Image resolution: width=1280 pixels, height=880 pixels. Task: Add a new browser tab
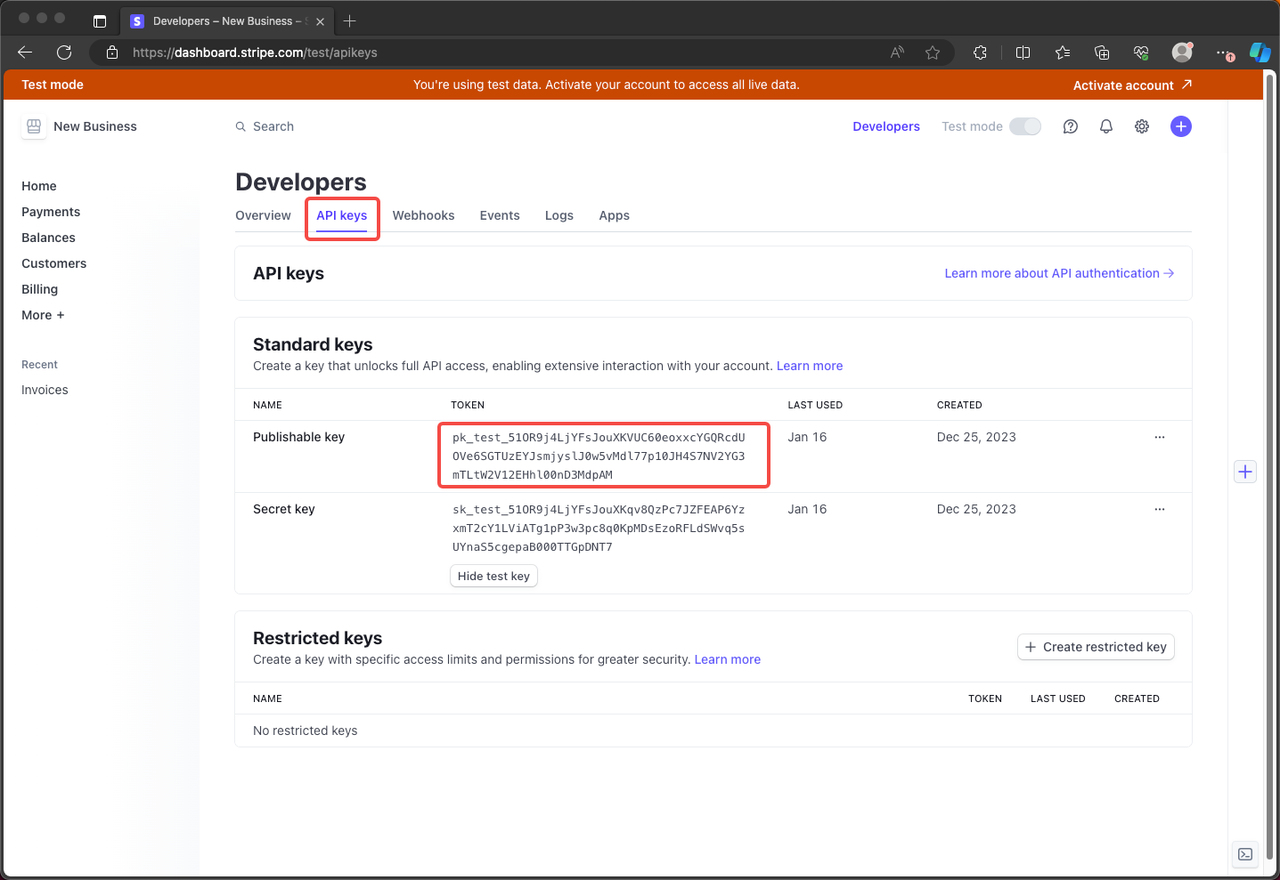tap(349, 21)
